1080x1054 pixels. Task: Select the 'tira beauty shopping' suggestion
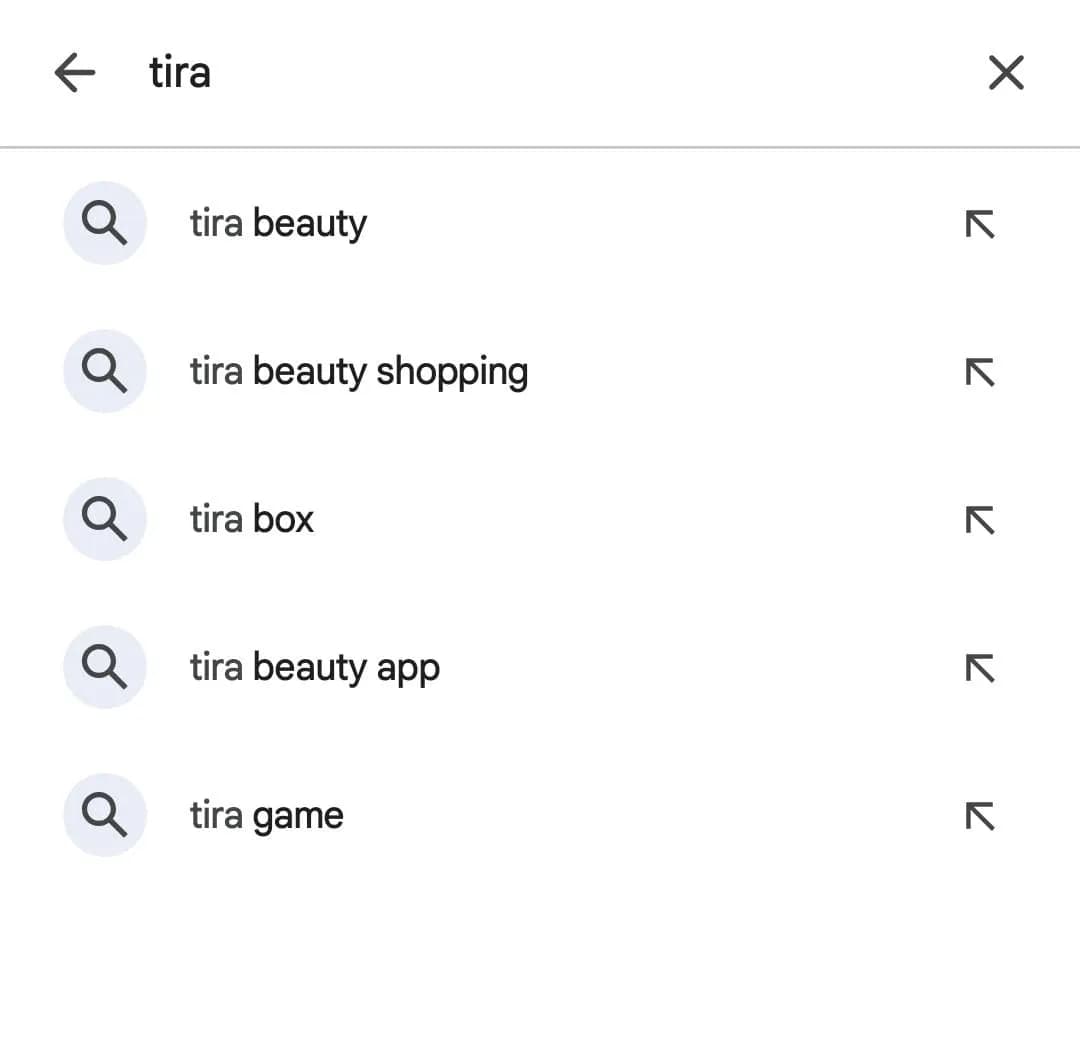(x=359, y=371)
